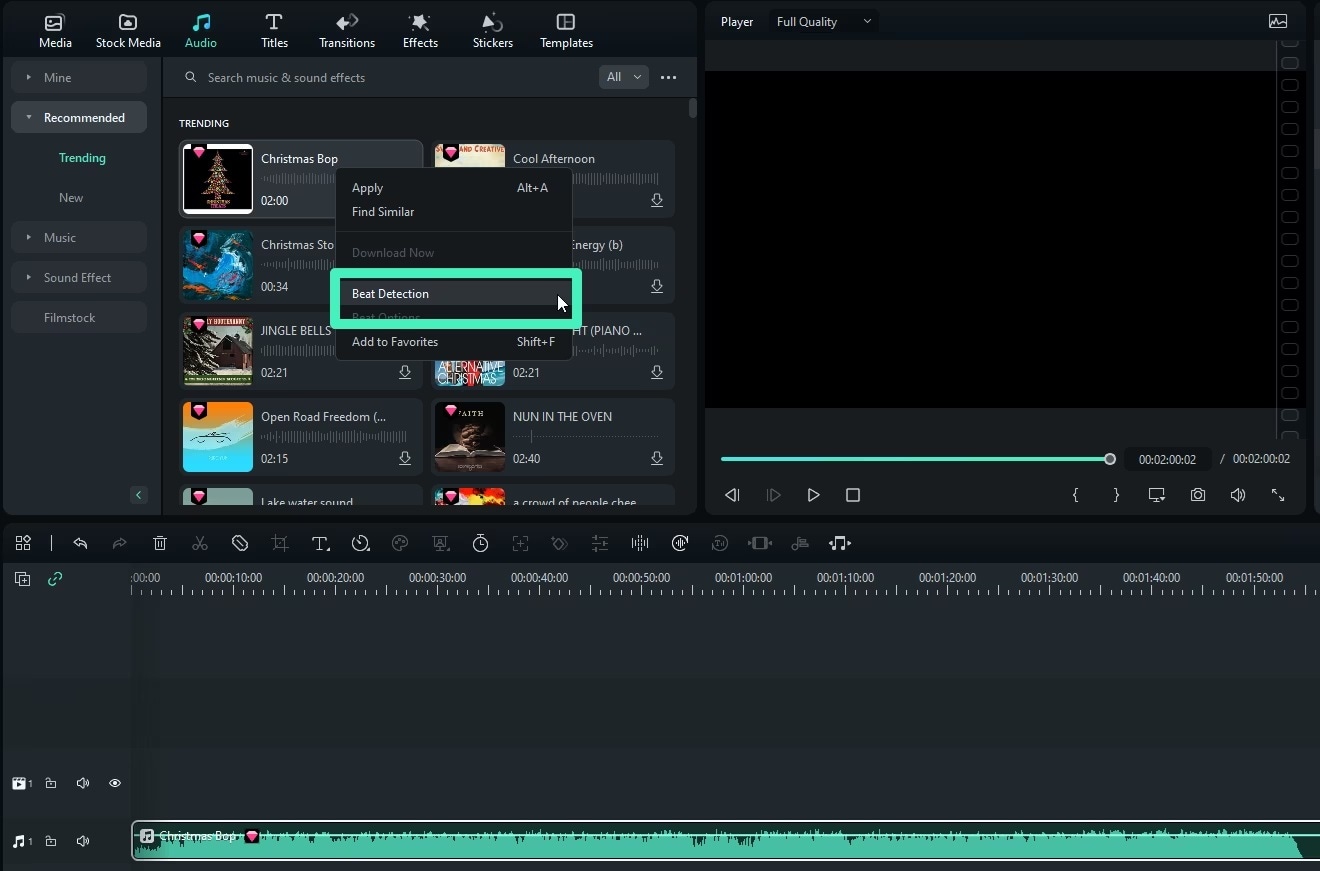
Task: Set the mark in point brace
Action: click(x=1075, y=495)
